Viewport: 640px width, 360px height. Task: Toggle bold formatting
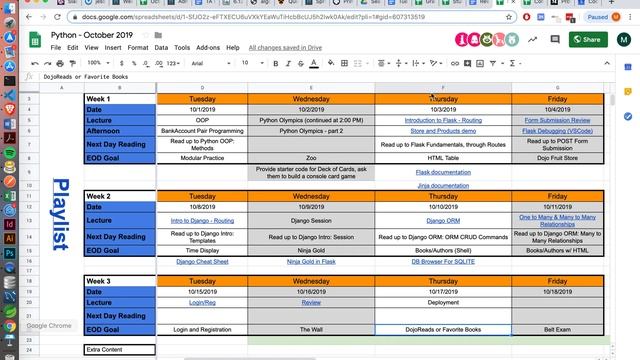[x=276, y=63]
